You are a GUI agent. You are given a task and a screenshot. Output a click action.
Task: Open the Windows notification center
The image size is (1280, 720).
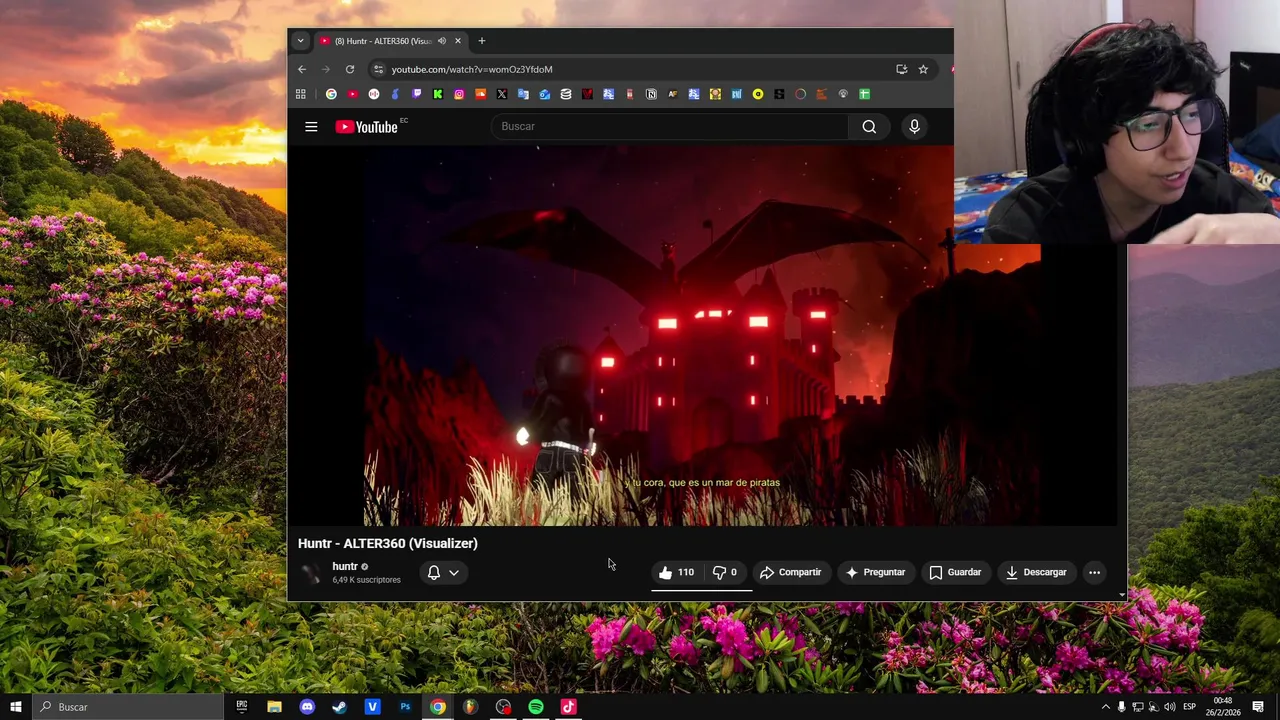(x=1258, y=707)
